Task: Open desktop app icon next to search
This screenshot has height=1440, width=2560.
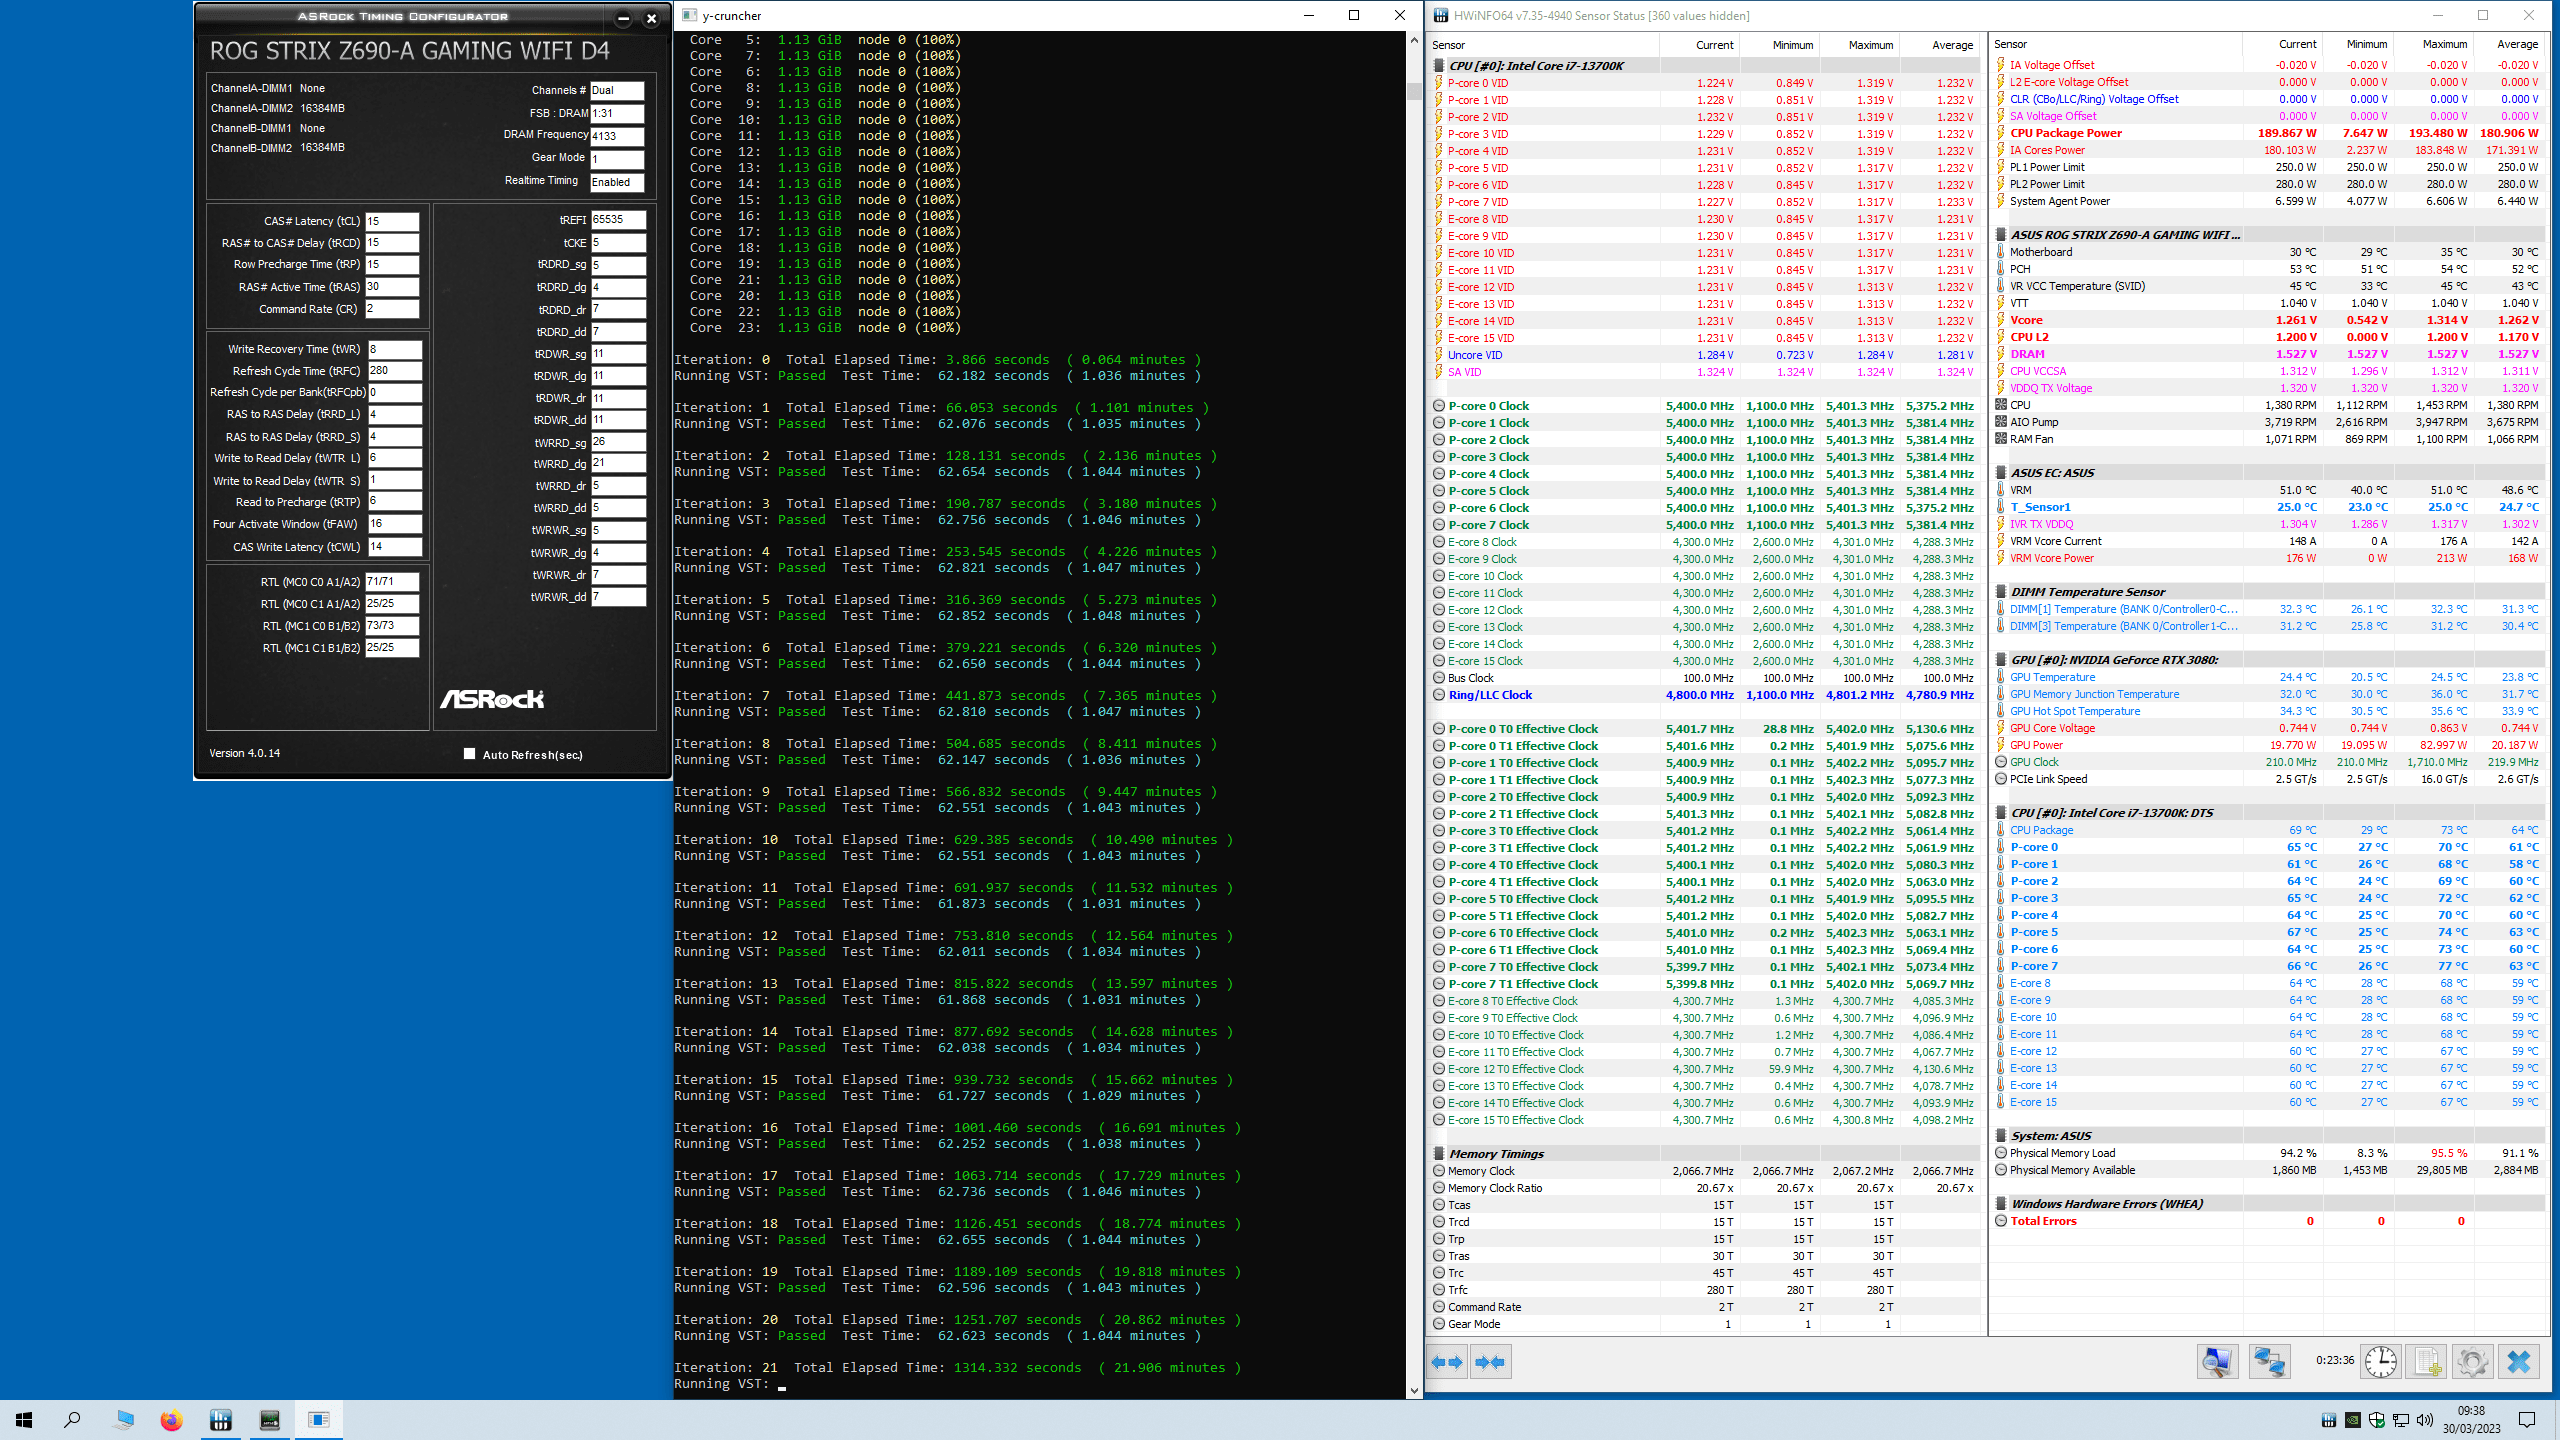Action: point(123,1419)
